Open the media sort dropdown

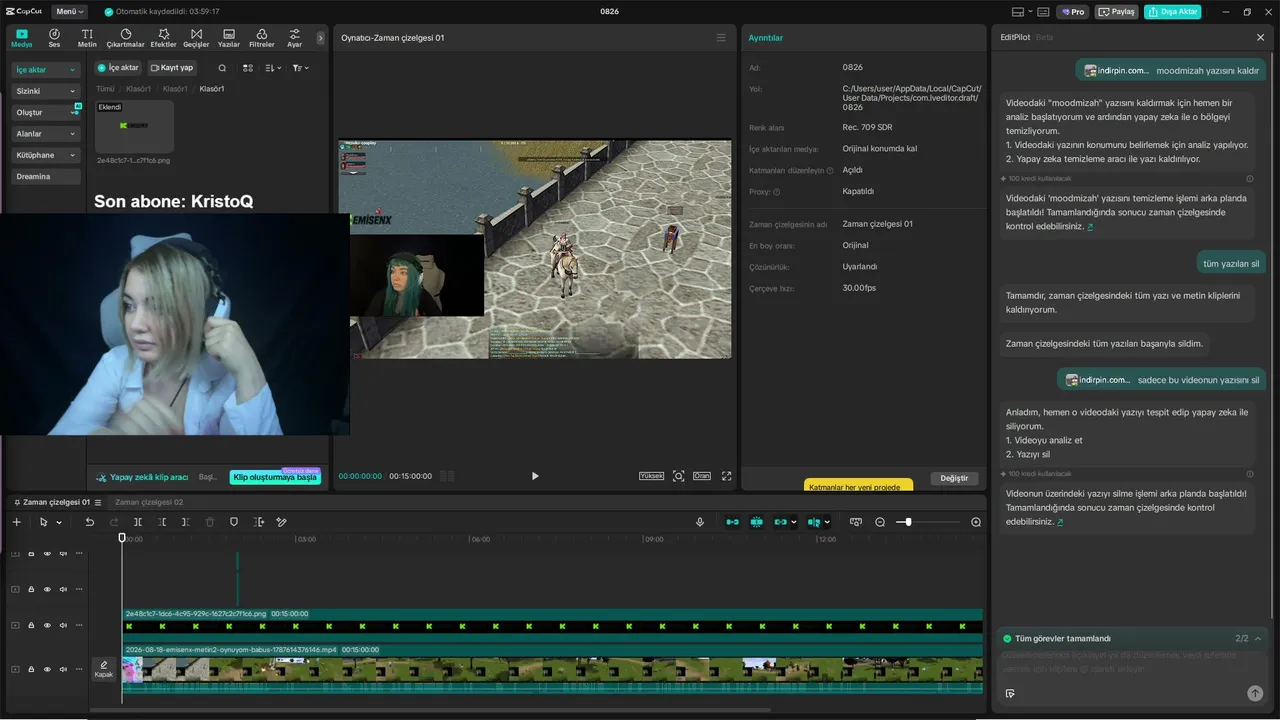pyautogui.click(x=274, y=68)
